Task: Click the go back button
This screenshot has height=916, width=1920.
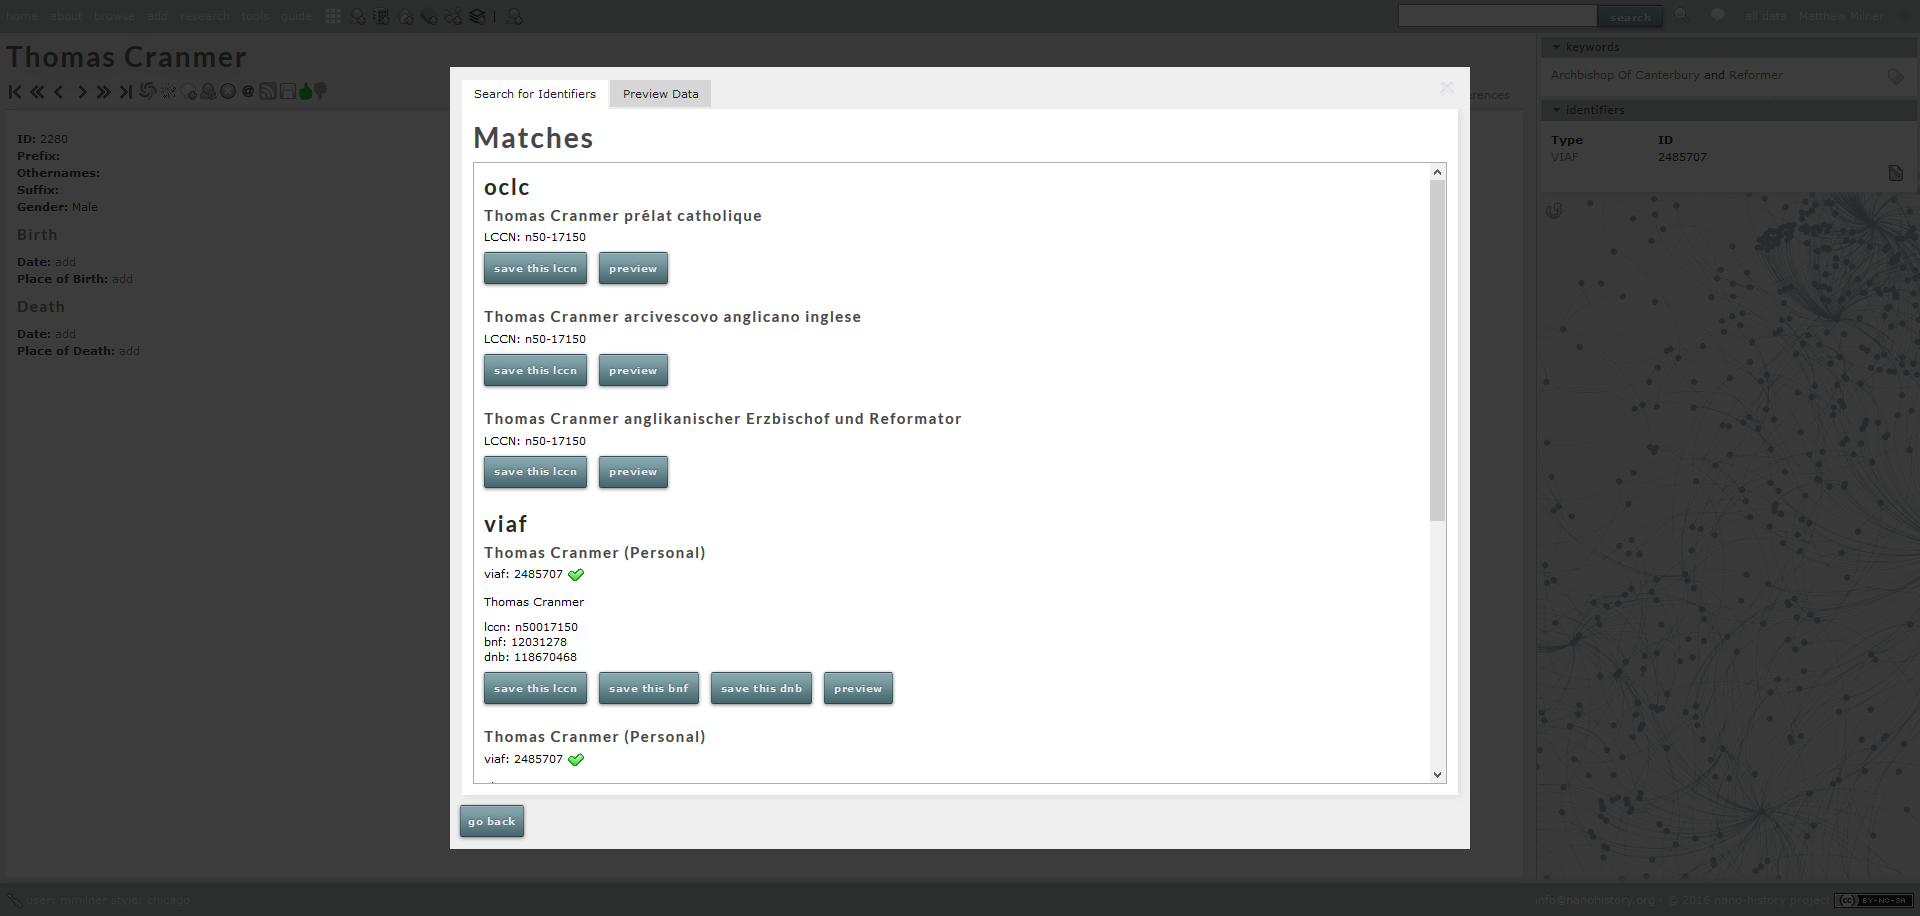Action: point(491,821)
